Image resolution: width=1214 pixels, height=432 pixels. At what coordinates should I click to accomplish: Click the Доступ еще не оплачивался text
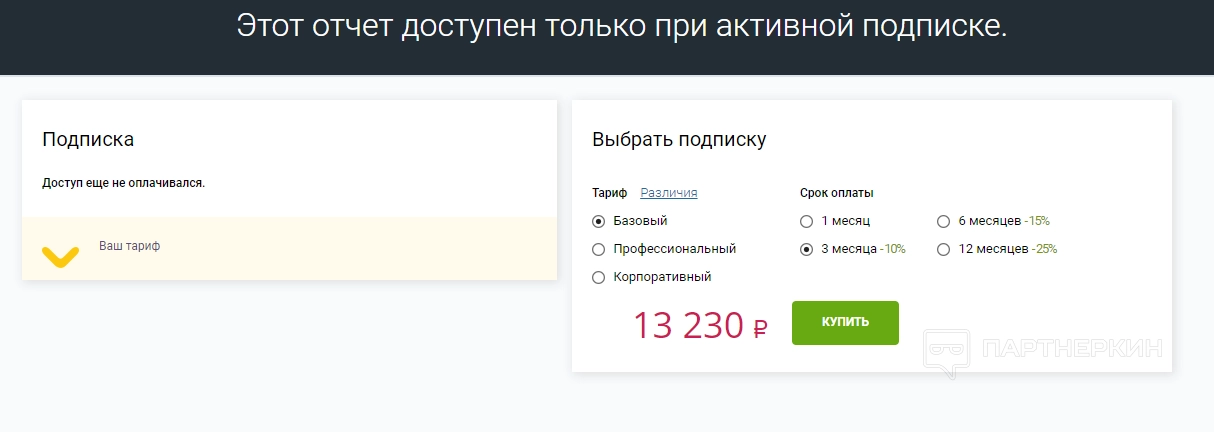pos(123,183)
